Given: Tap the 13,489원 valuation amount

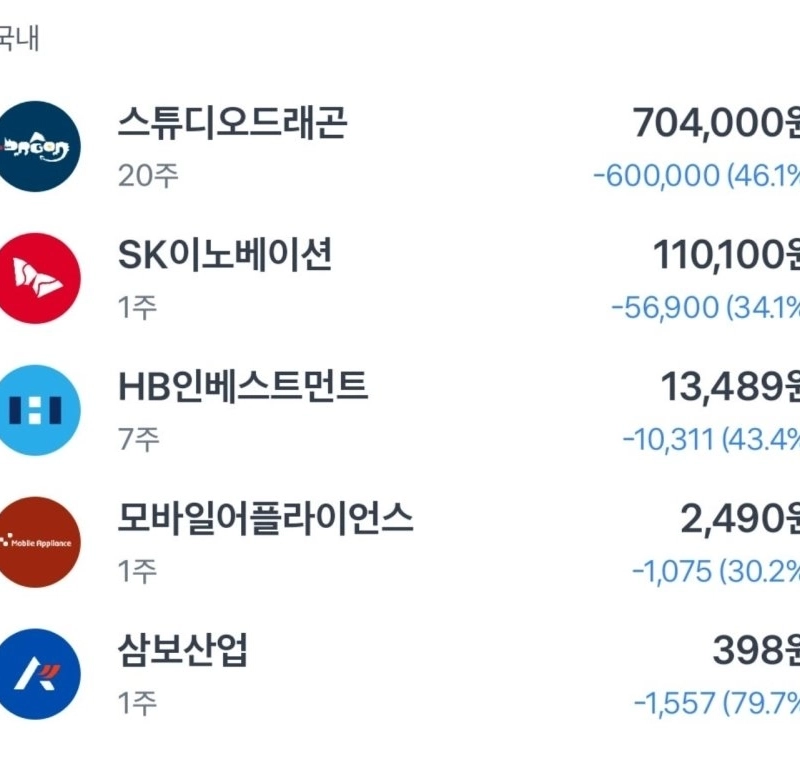Looking at the screenshot, I should tap(730, 387).
